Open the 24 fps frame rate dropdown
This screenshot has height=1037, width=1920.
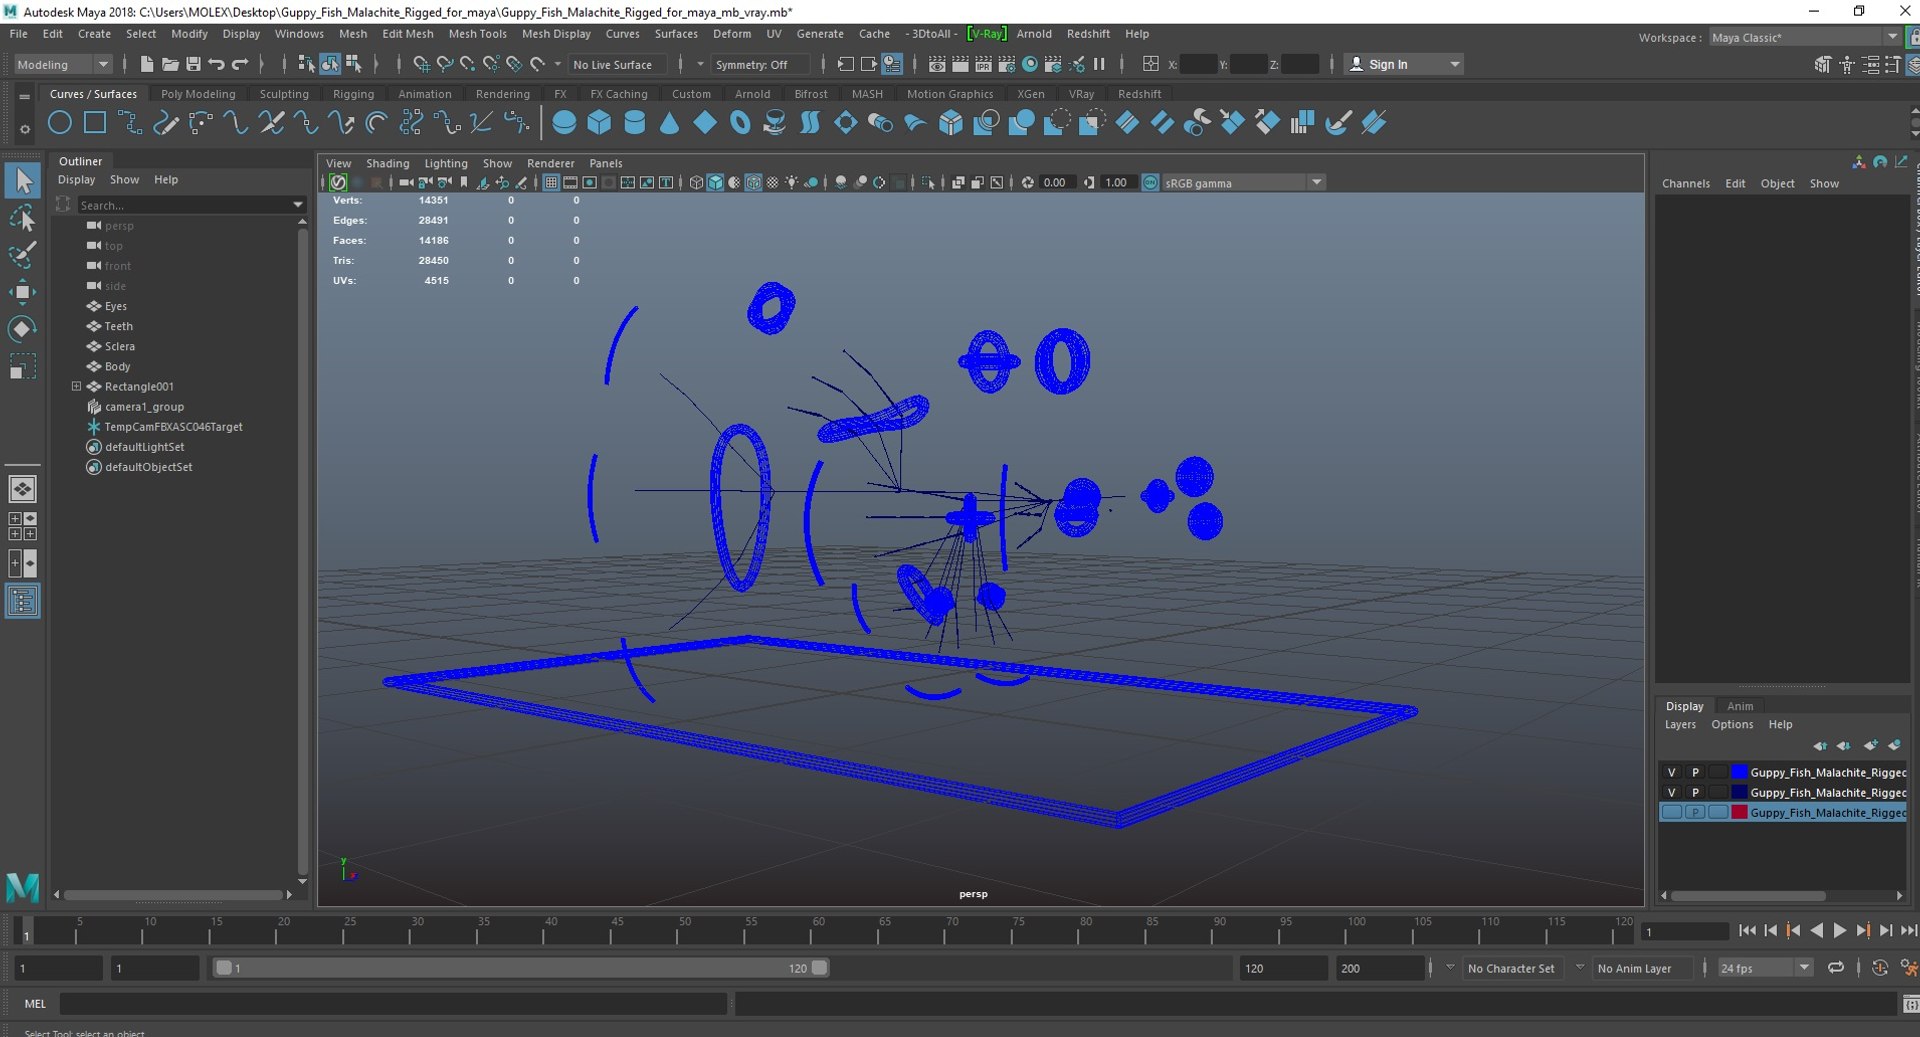(x=1765, y=968)
